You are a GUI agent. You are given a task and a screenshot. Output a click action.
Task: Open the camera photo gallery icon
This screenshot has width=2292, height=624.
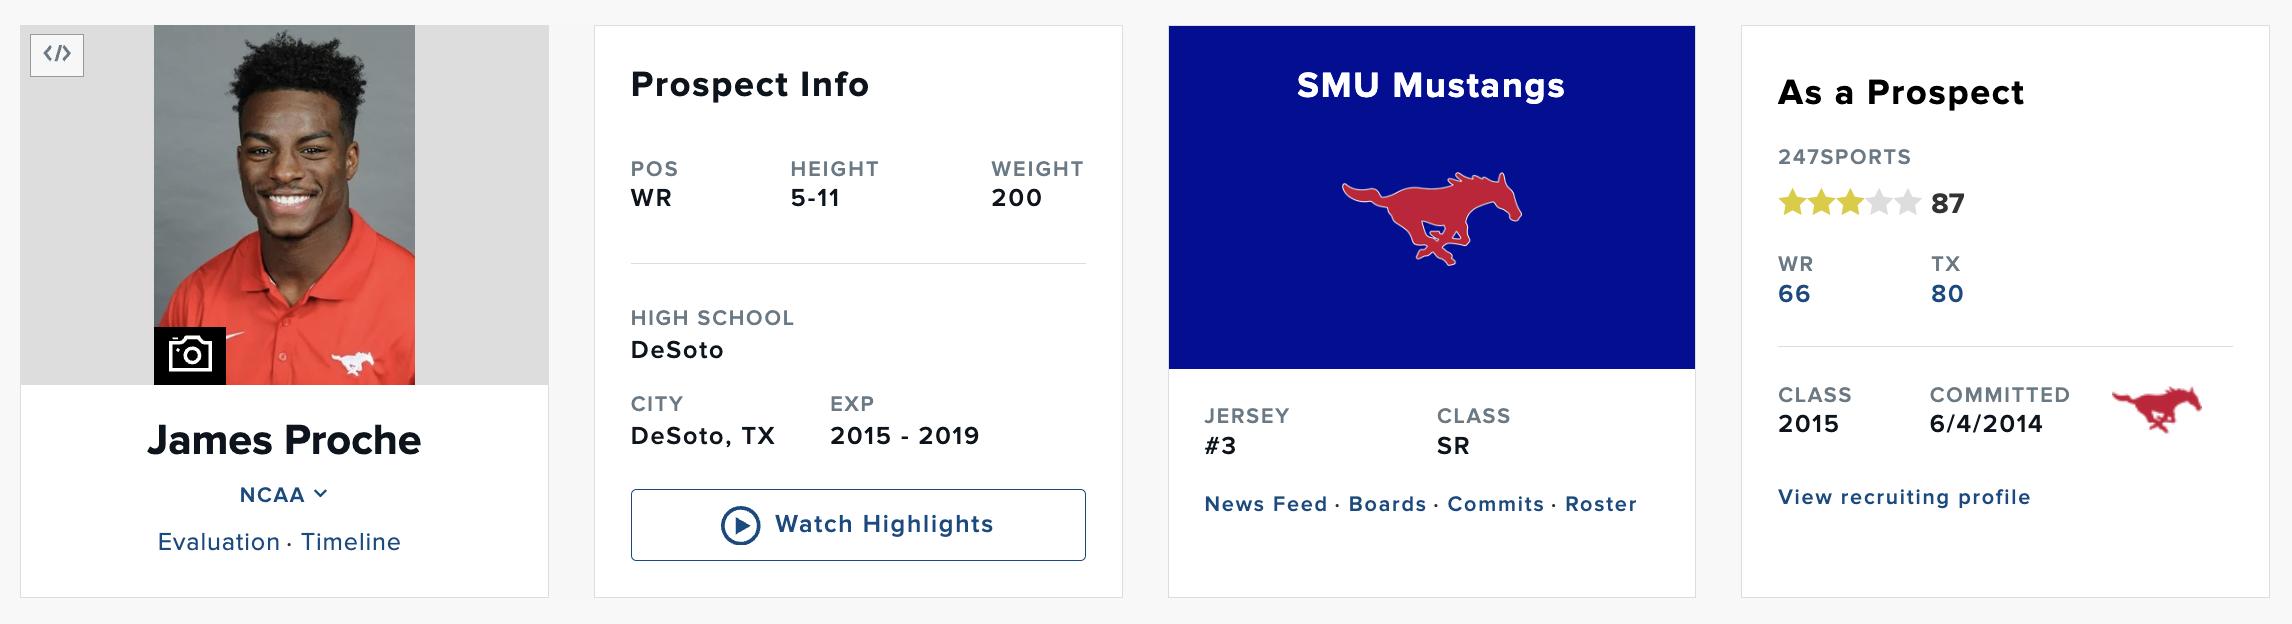point(190,355)
